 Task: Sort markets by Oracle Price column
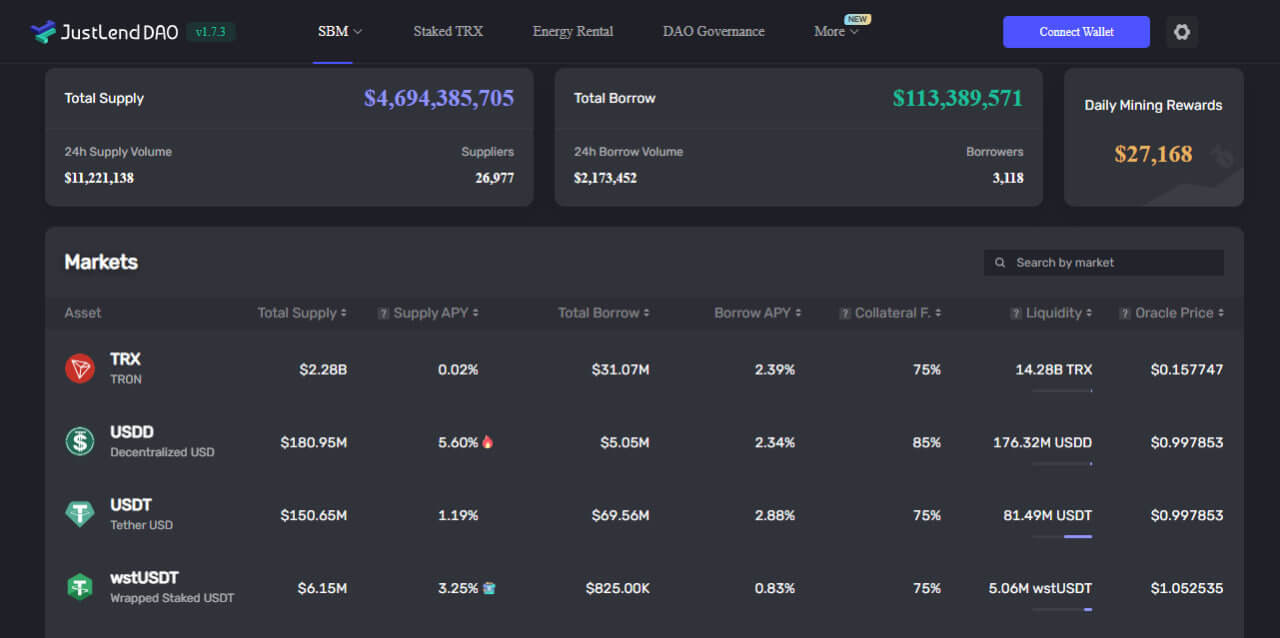pos(1179,313)
